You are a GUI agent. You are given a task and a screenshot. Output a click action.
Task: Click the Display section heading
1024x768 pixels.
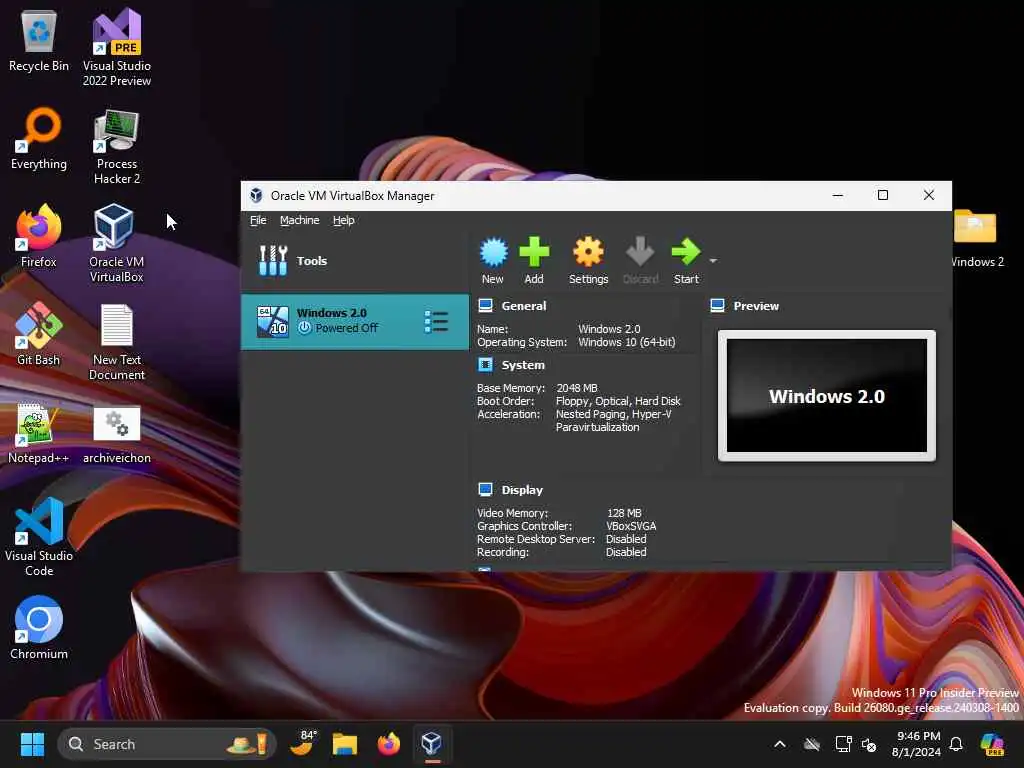[x=522, y=490]
